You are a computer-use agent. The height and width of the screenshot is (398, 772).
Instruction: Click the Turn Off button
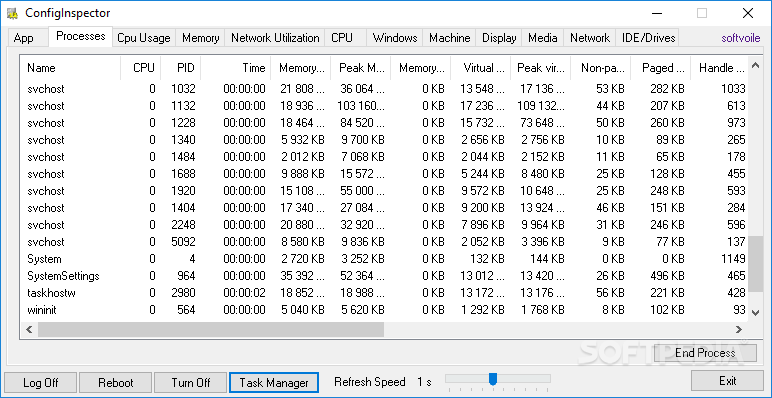[x=191, y=382]
